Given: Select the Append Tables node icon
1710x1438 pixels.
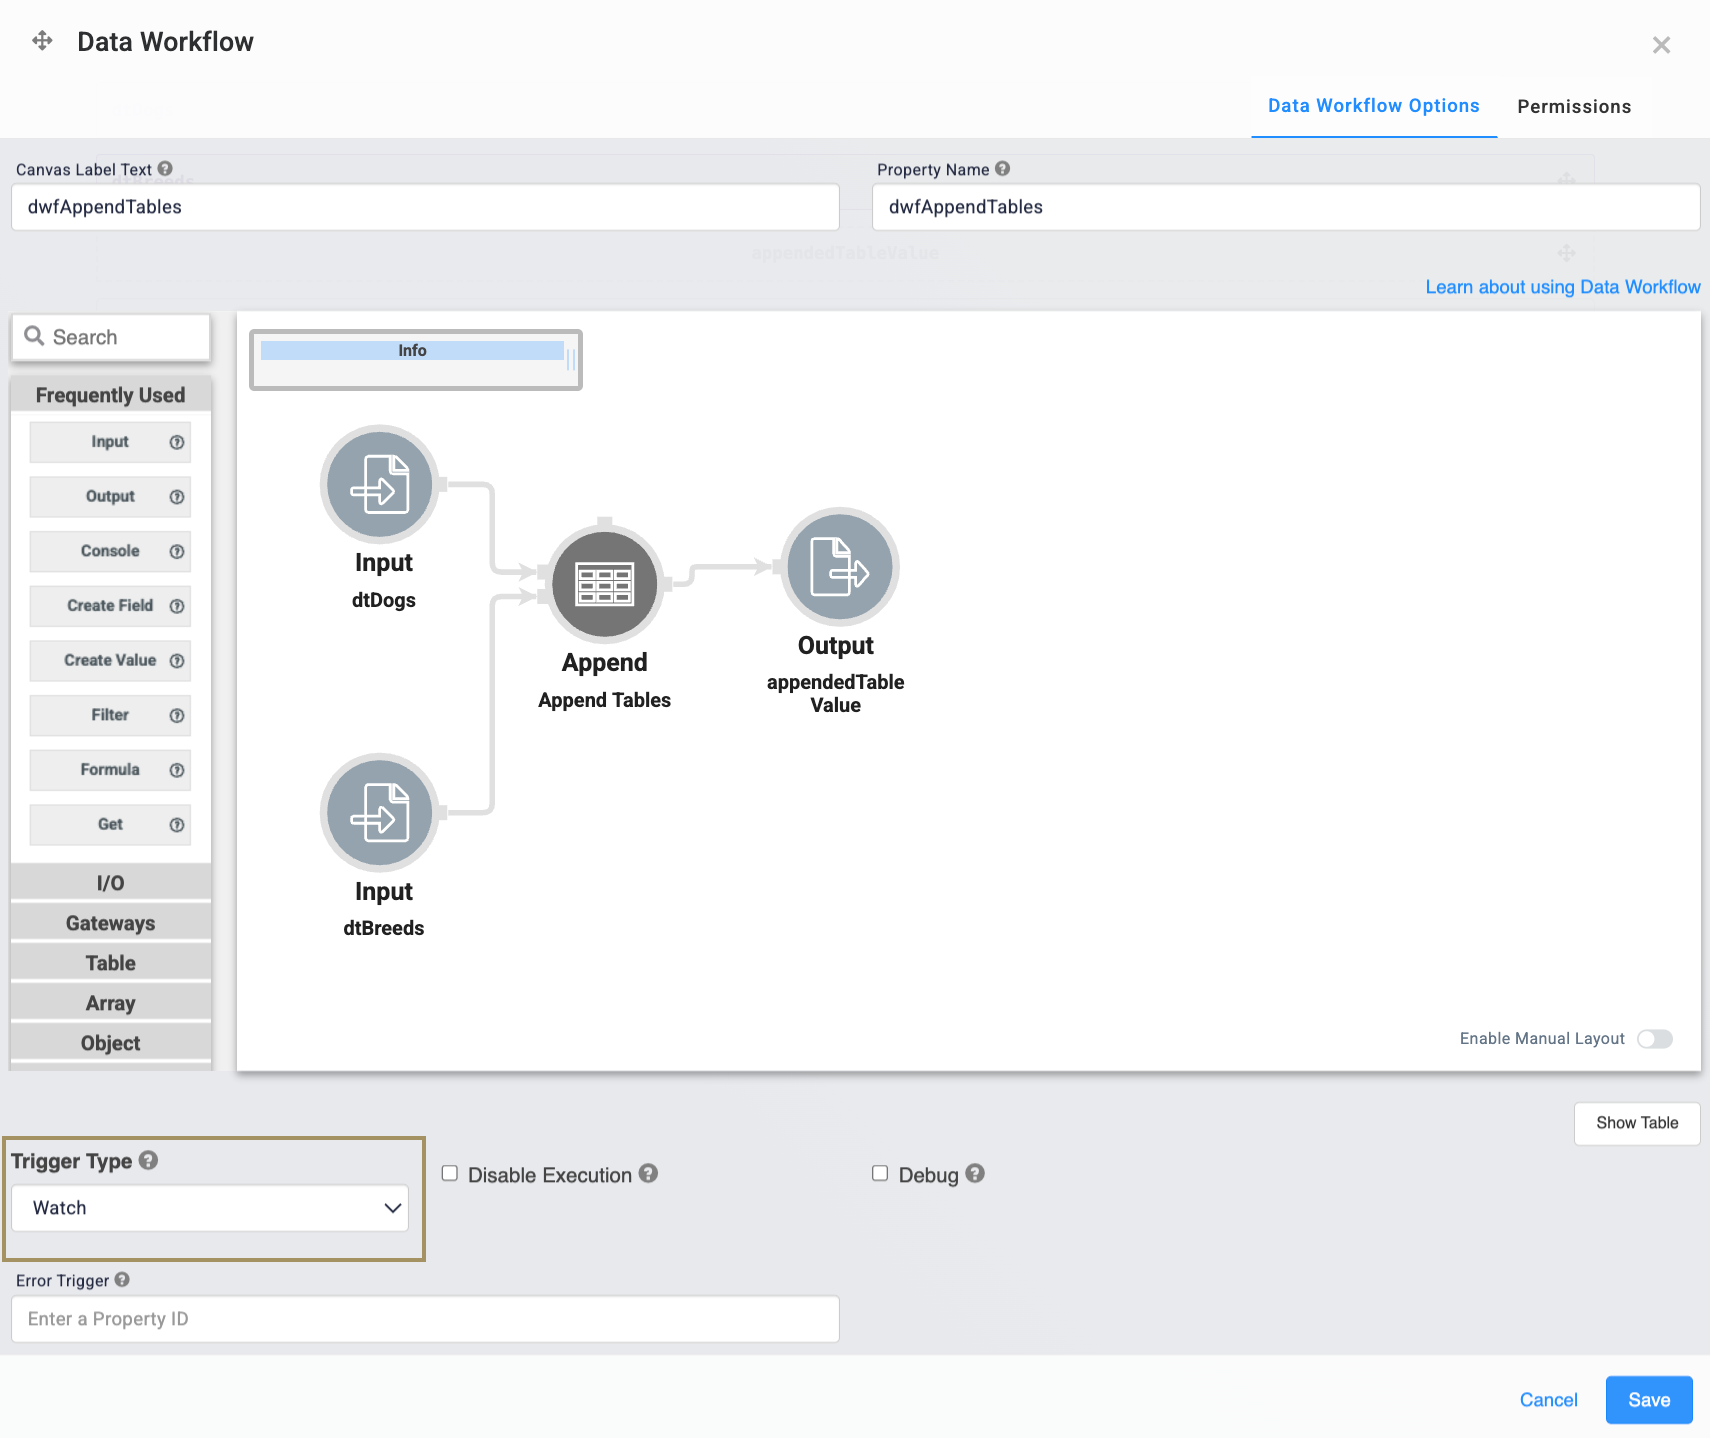Looking at the screenshot, I should tap(604, 584).
